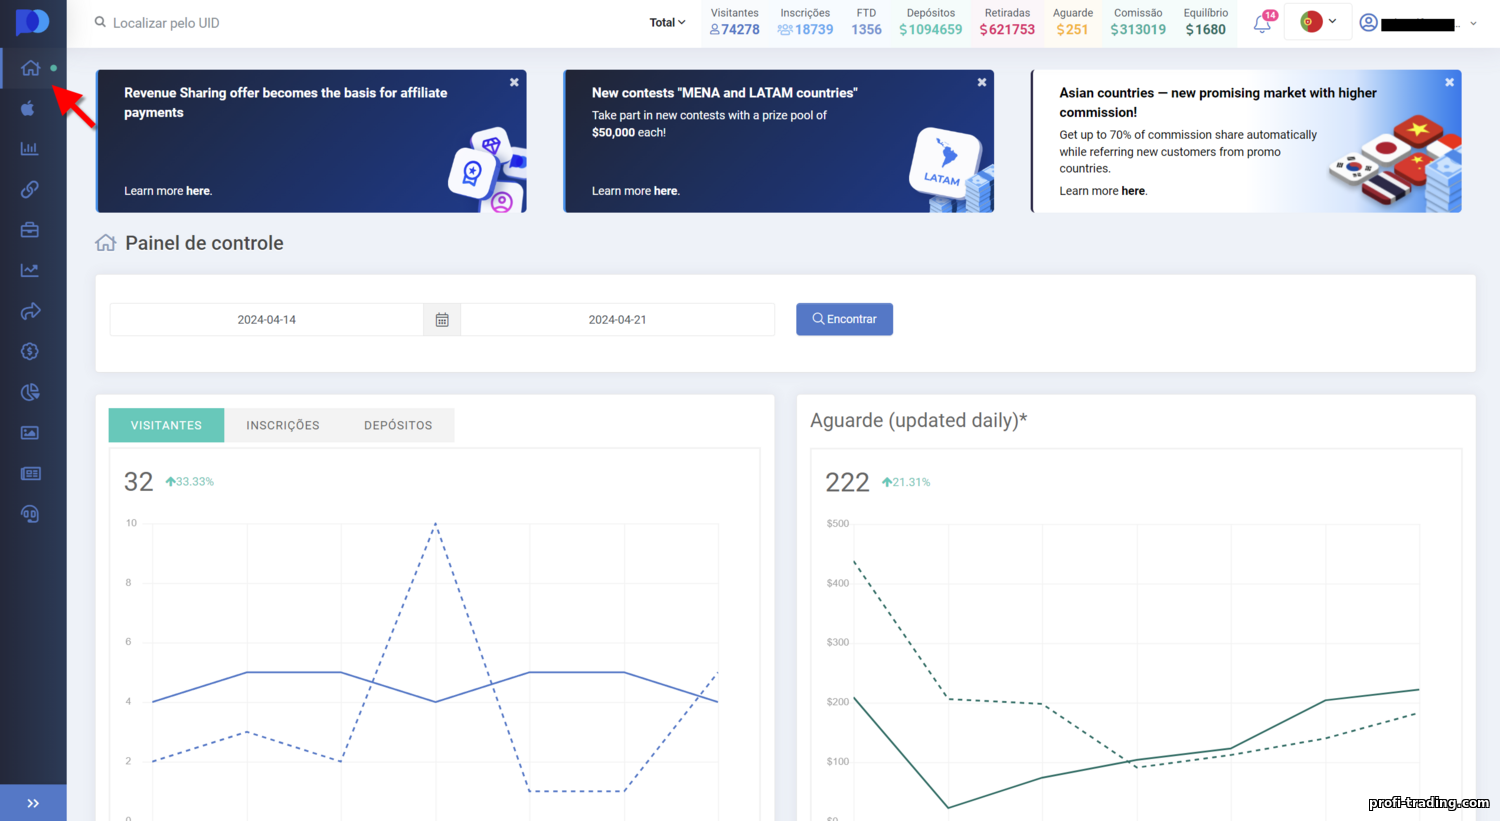Click the Painel de controle heading
This screenshot has width=1500, height=821.
coord(204,243)
